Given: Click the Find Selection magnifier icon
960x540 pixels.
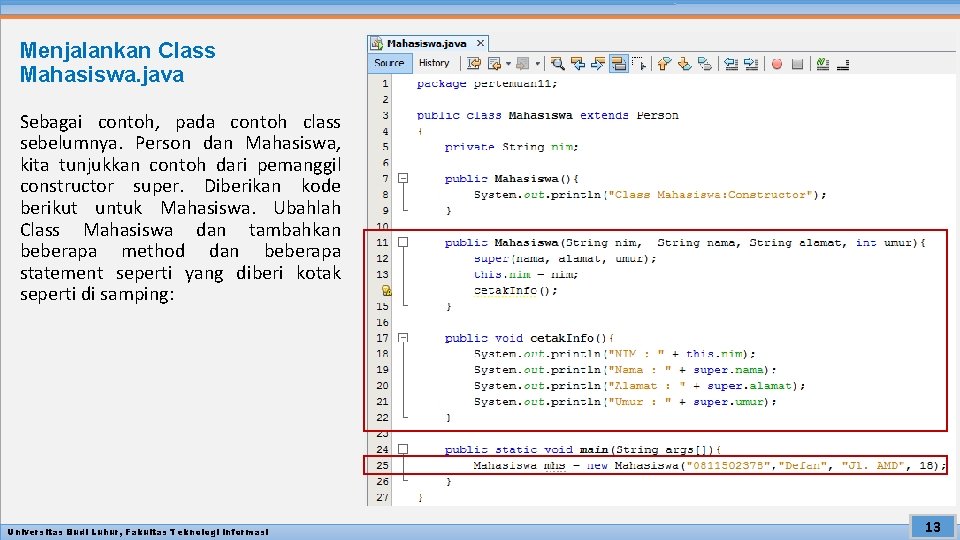Looking at the screenshot, I should [x=557, y=63].
